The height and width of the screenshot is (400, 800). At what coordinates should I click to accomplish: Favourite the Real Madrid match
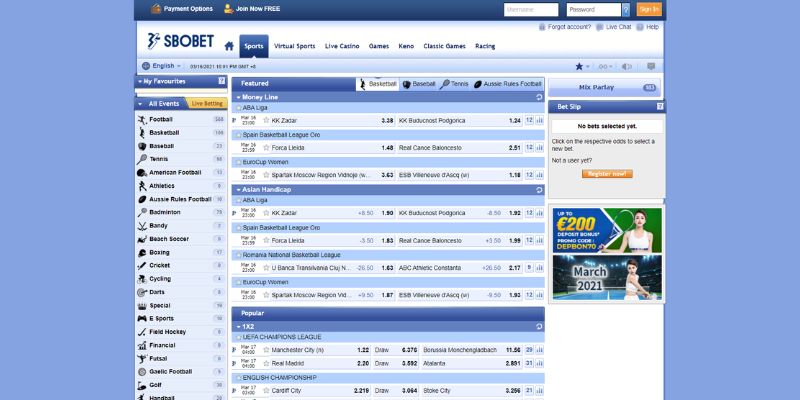pyautogui.click(x=266, y=363)
